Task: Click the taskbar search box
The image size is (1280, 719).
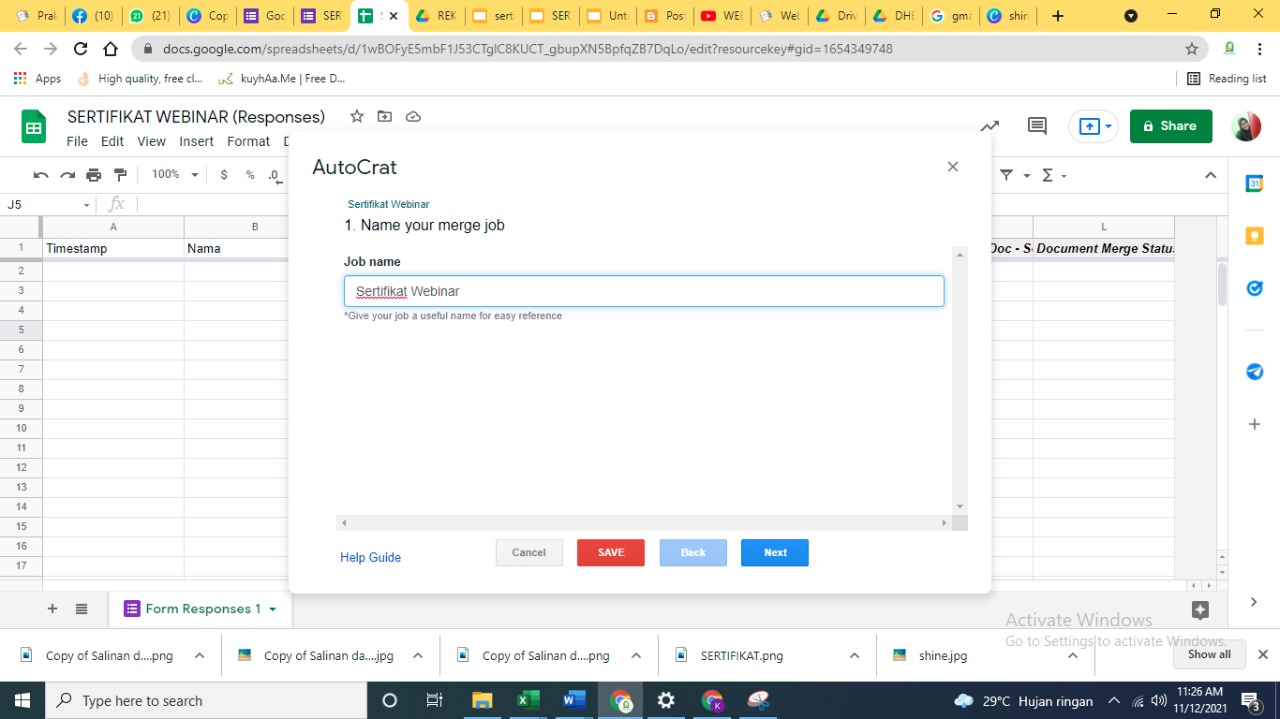Action: [x=208, y=700]
